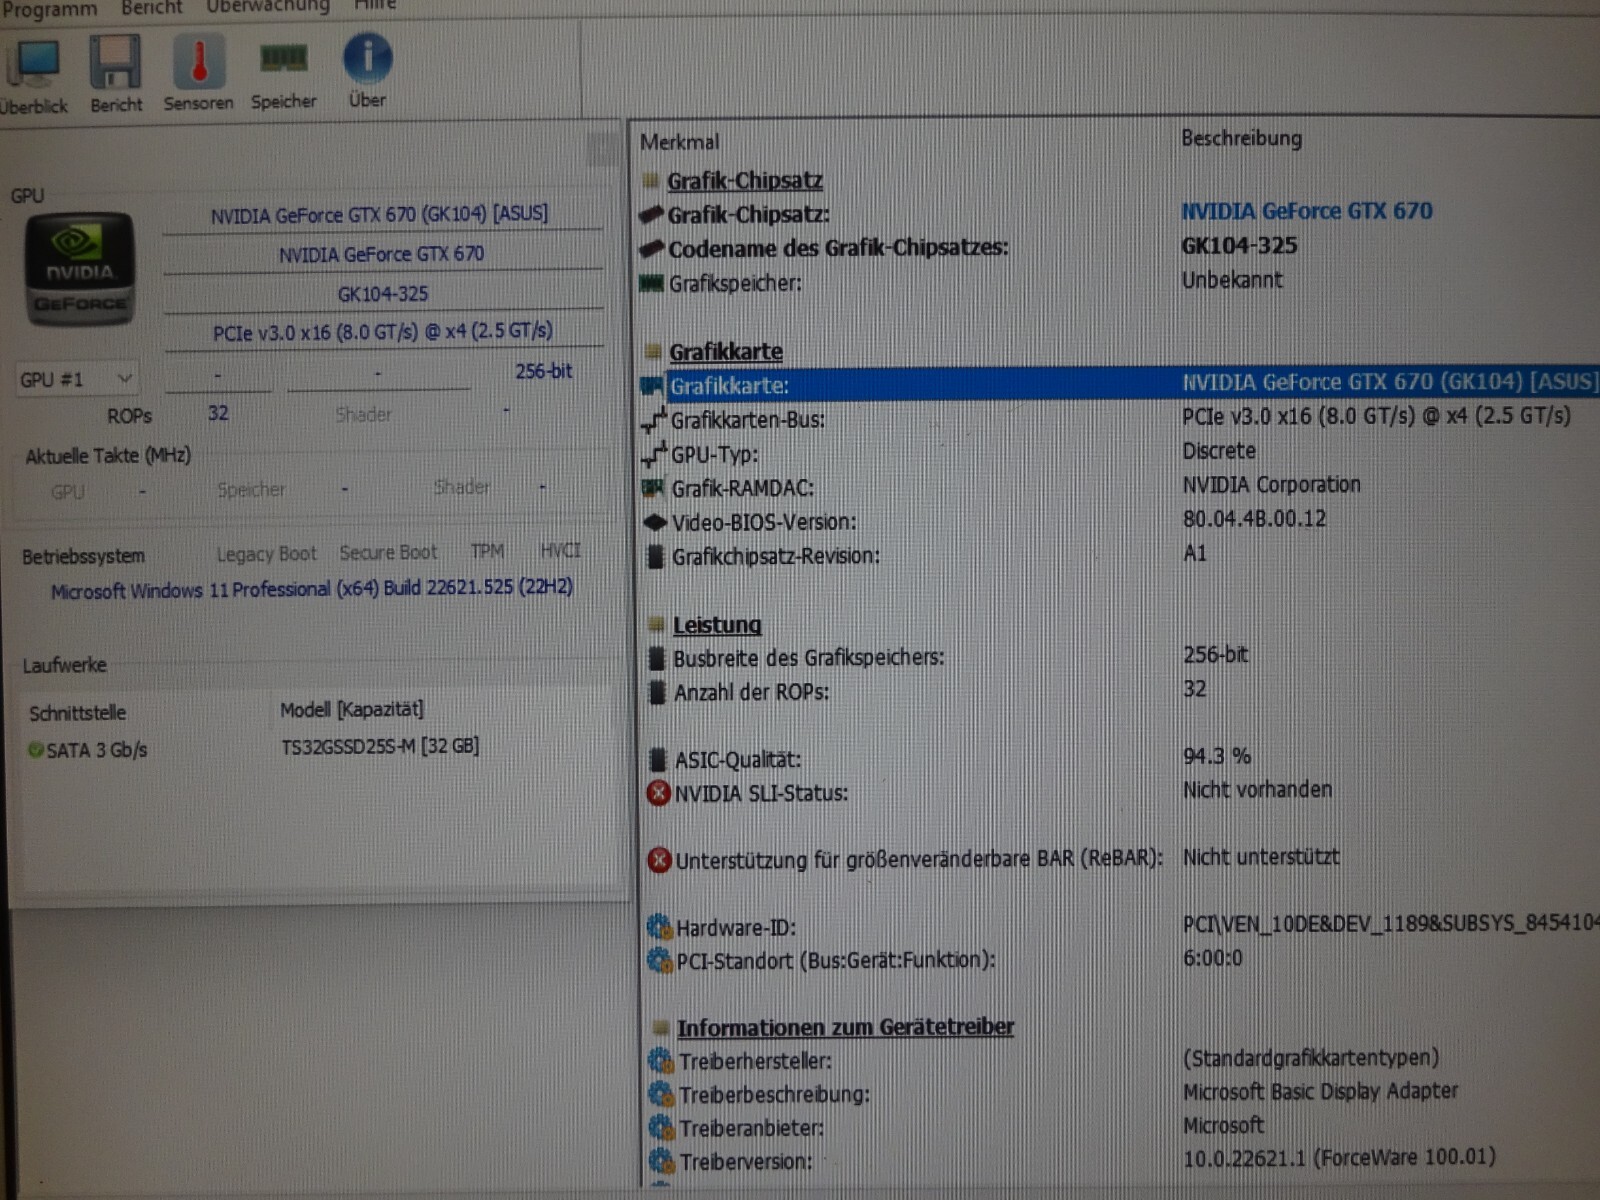Click the Hardware-ID gear icon
Image resolution: width=1600 pixels, height=1200 pixels.
660,927
